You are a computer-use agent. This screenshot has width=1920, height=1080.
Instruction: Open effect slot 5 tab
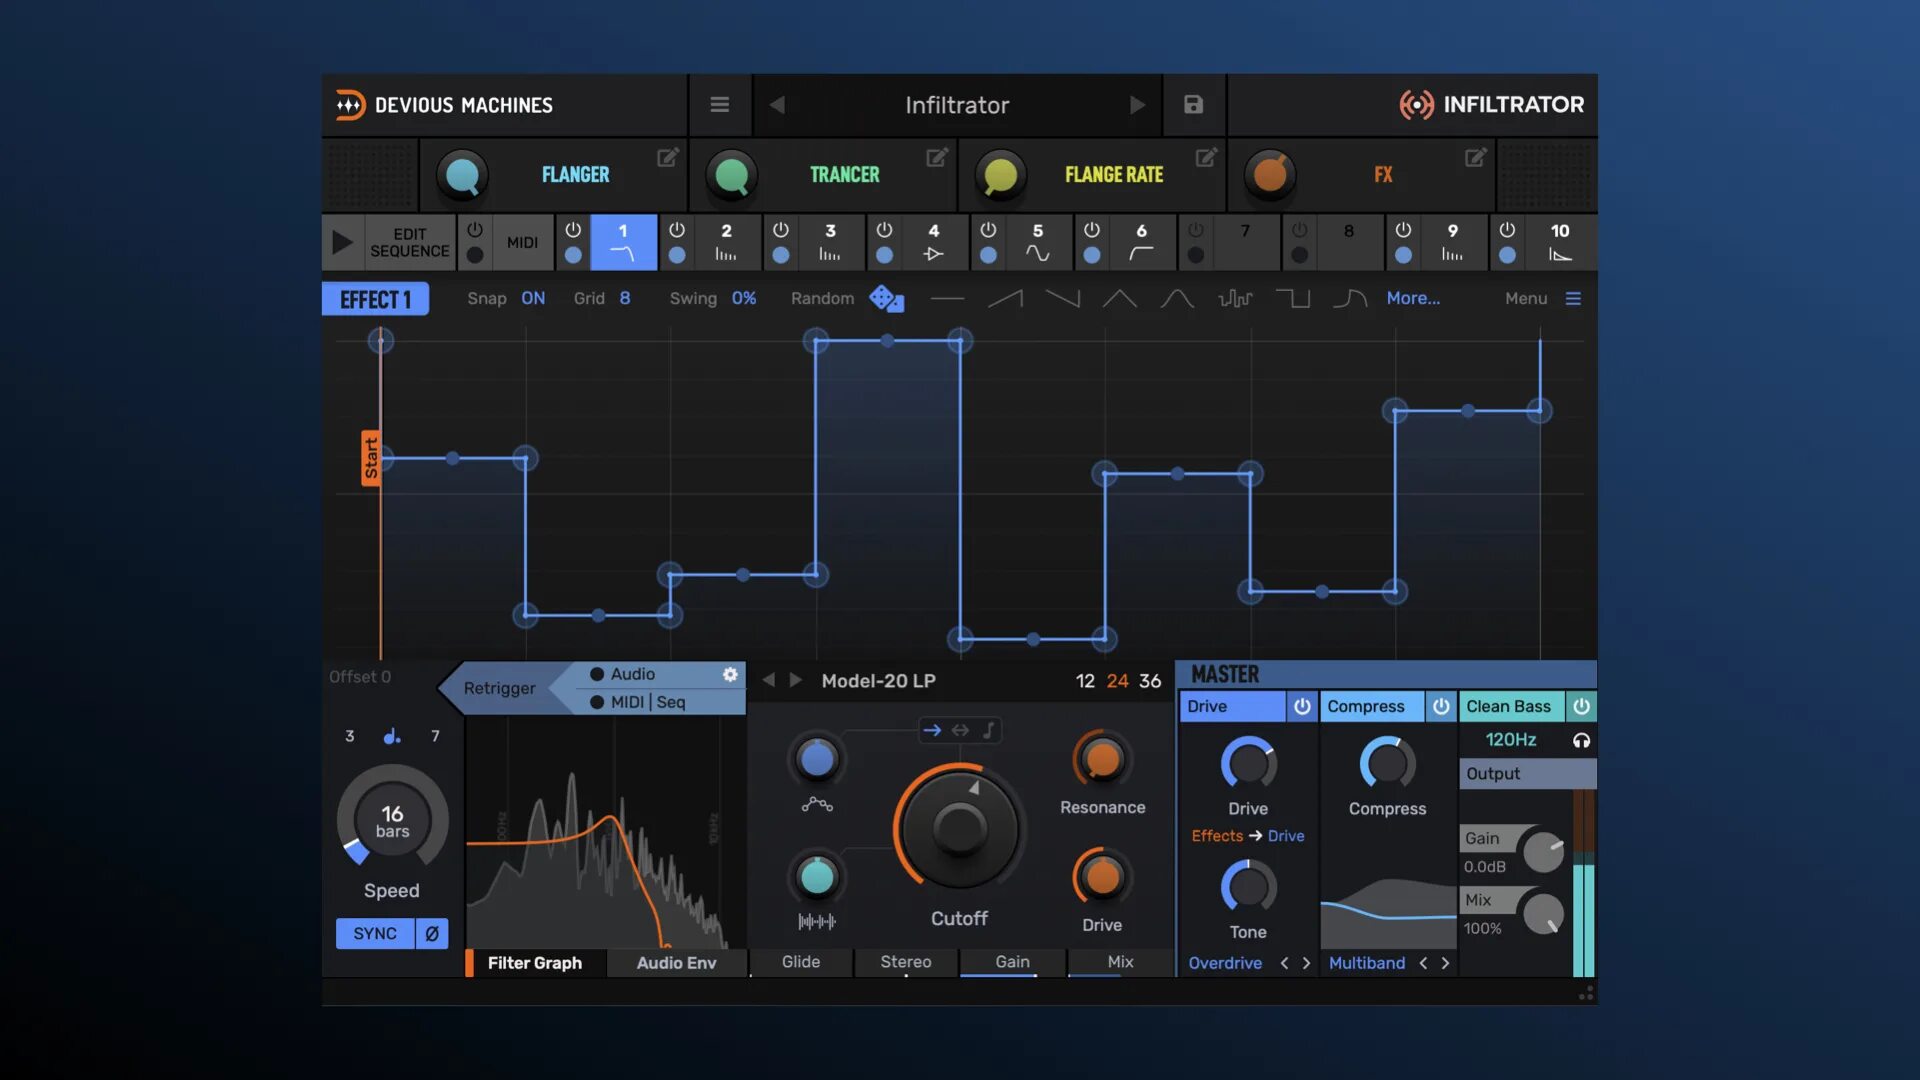[x=1037, y=242]
